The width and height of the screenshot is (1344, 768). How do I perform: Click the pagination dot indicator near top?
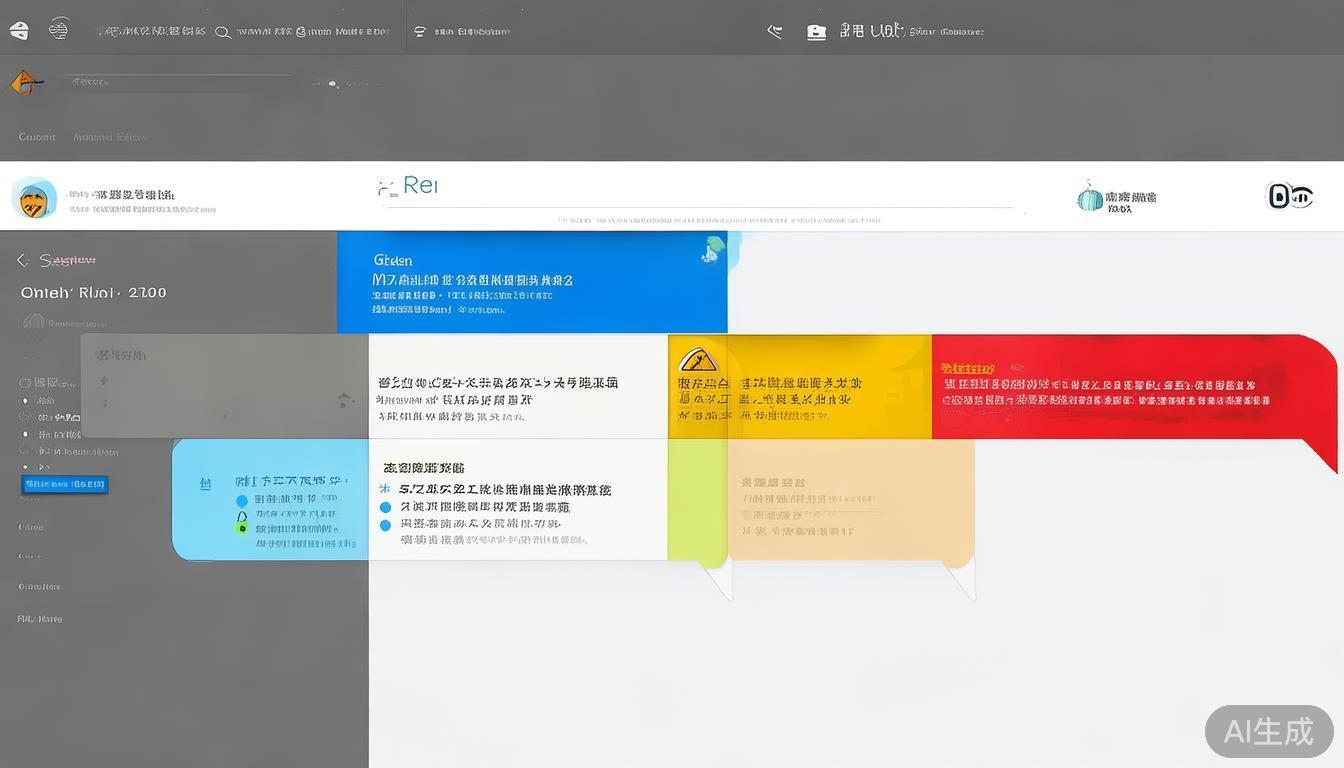pyautogui.click(x=333, y=84)
